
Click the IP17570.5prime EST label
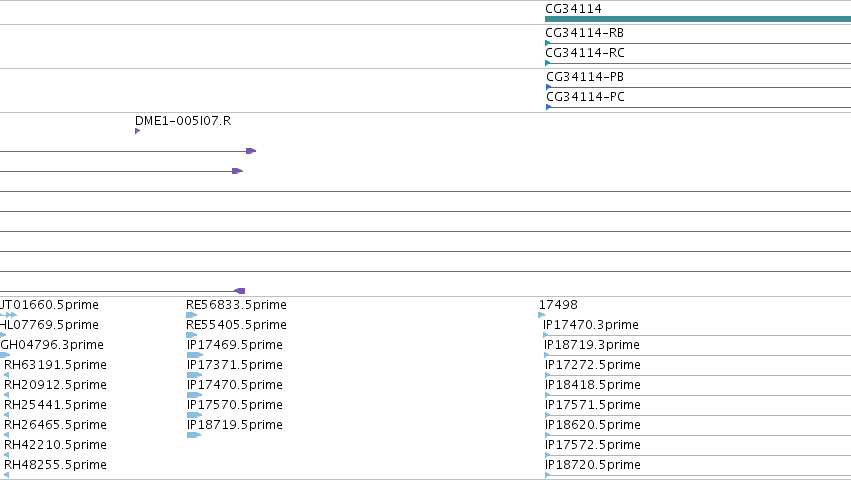click(x=234, y=405)
